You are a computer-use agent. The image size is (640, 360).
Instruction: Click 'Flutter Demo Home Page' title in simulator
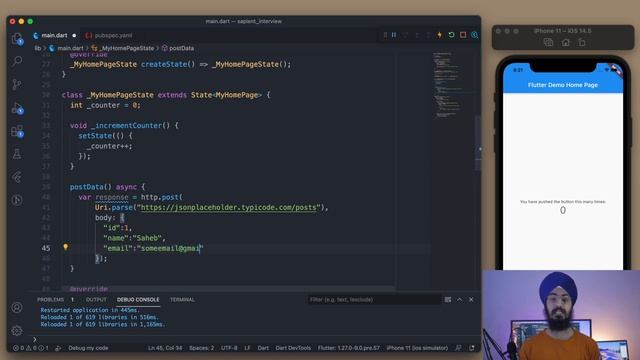point(563,85)
